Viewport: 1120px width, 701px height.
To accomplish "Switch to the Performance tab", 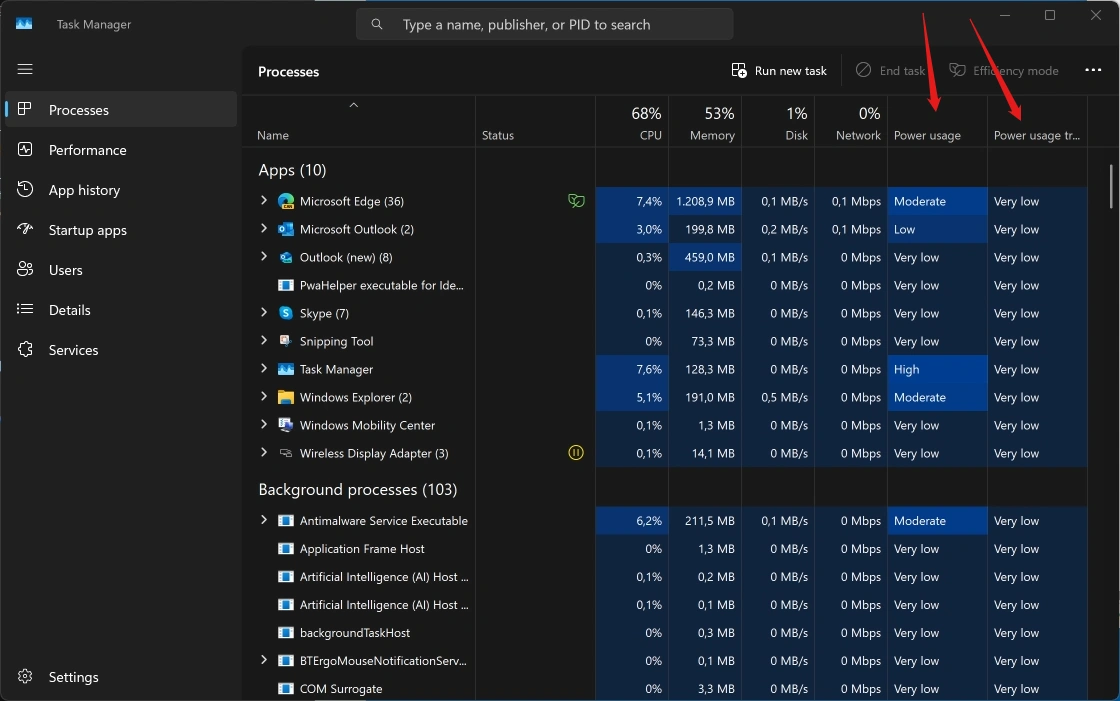I will click(x=87, y=150).
